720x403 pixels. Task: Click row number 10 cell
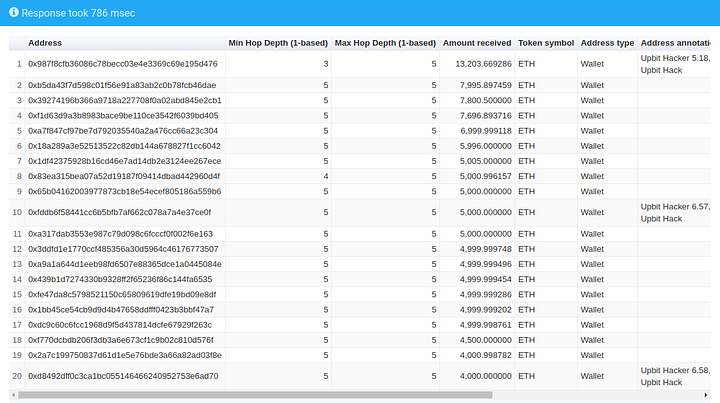point(17,213)
